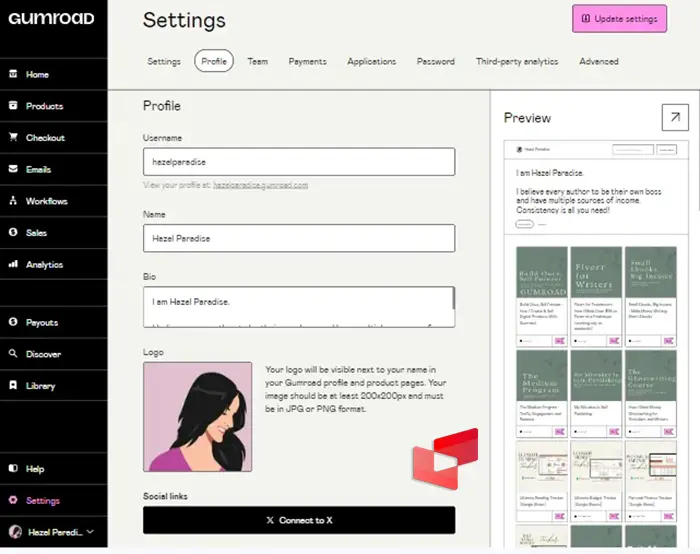The height and width of the screenshot is (554, 700).
Task: Open the Advanced settings tab
Action: pyautogui.click(x=598, y=62)
